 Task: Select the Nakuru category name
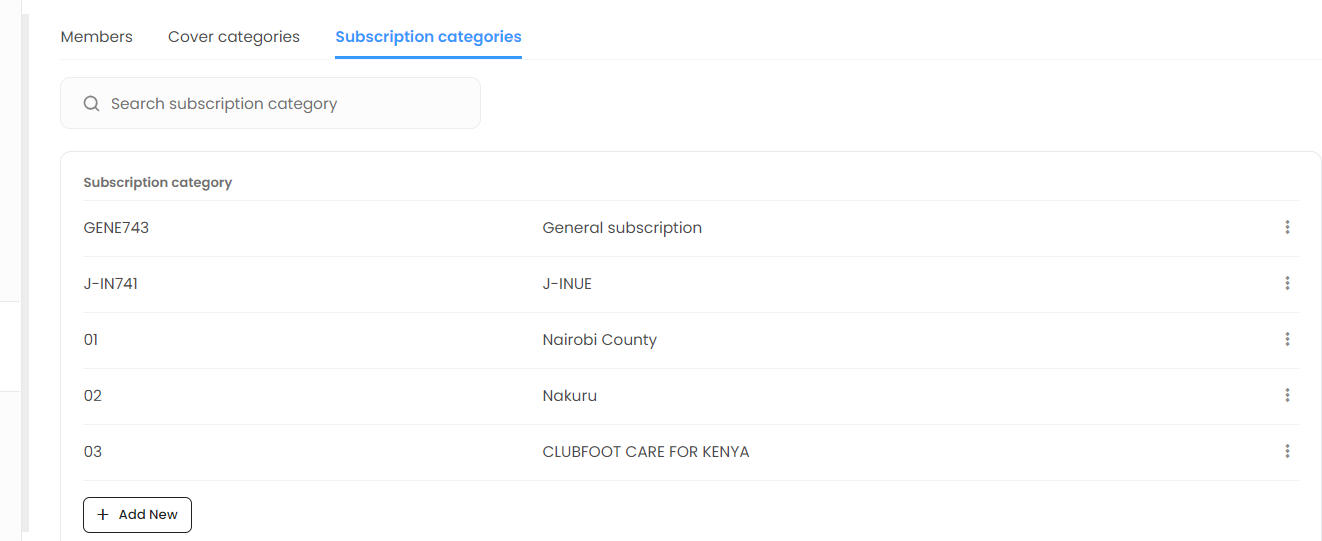(x=569, y=396)
